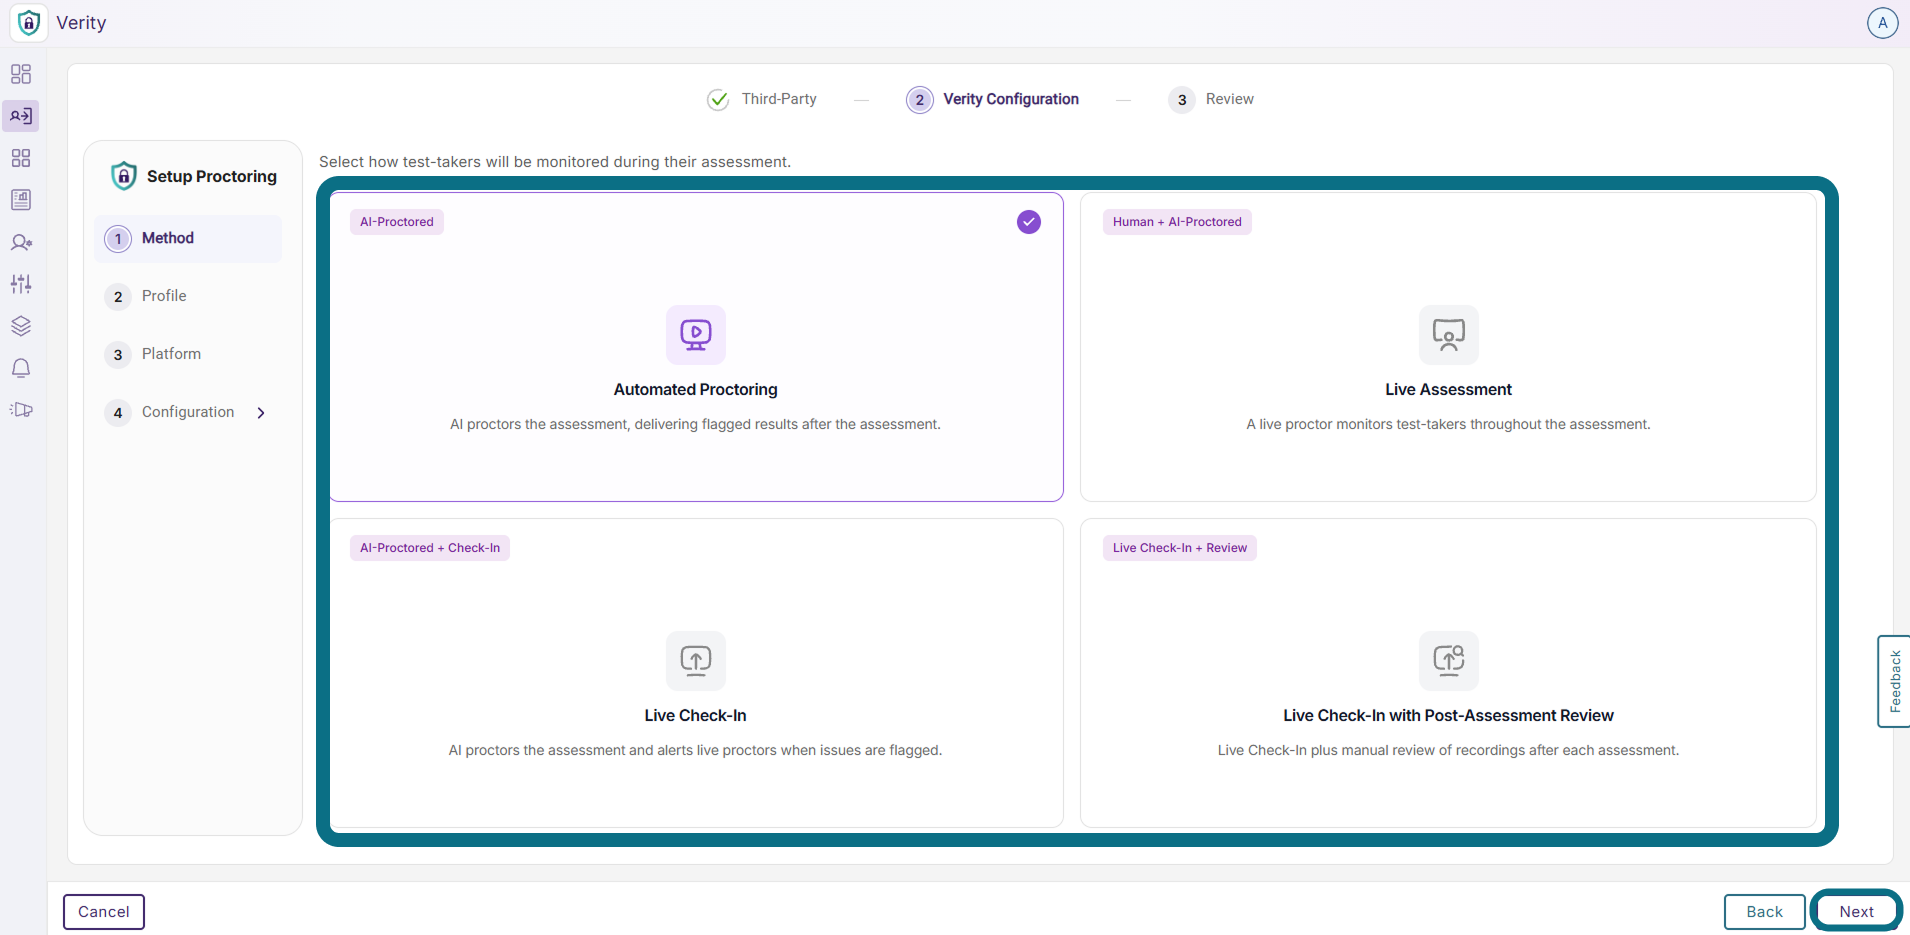
Task: Choose Live Check-In with Post-Assessment Review card
Action: [1448, 673]
